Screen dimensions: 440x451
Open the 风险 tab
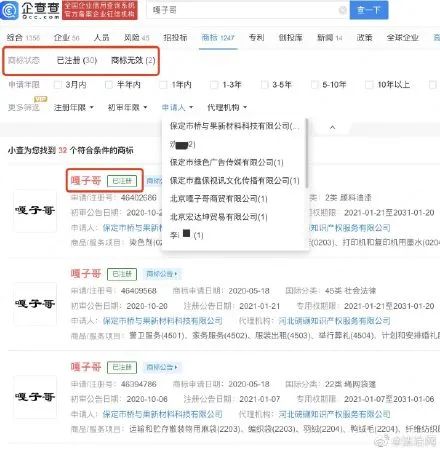[x=136, y=37]
